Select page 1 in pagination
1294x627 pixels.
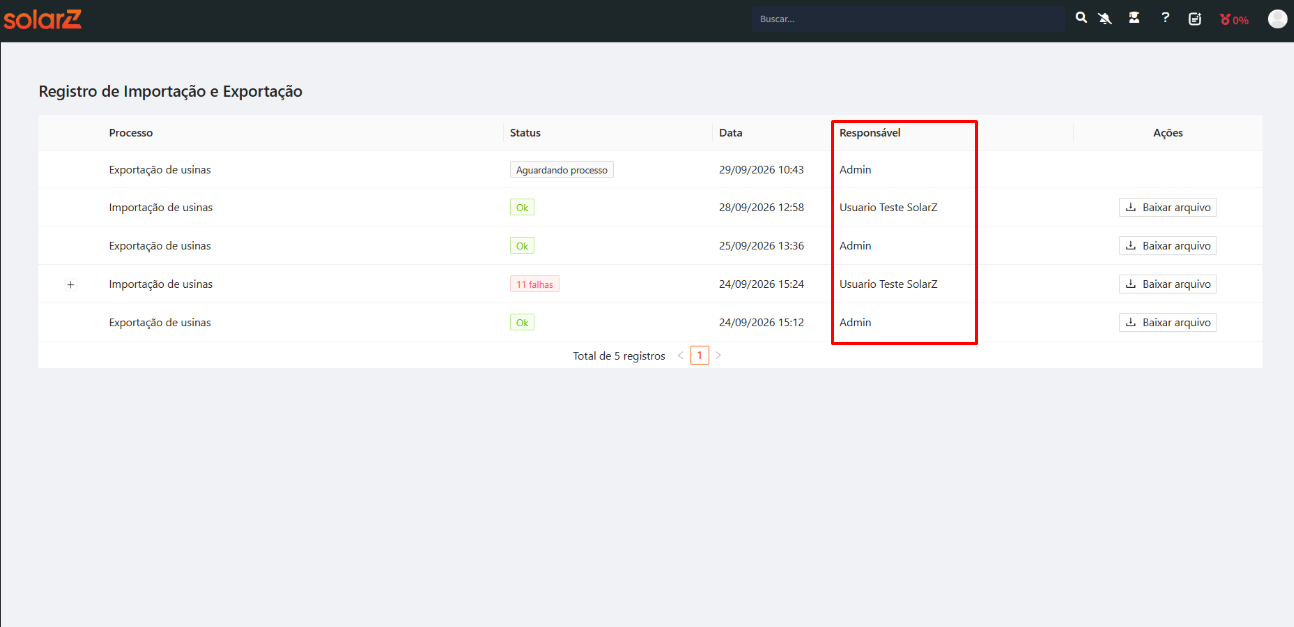click(x=700, y=356)
